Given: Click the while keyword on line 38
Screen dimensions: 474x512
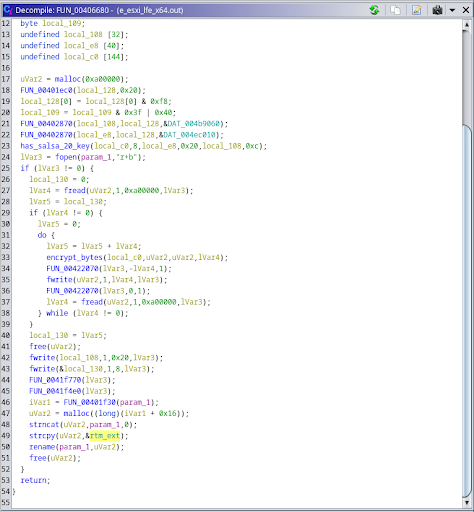Looking at the screenshot, I should (57, 313).
